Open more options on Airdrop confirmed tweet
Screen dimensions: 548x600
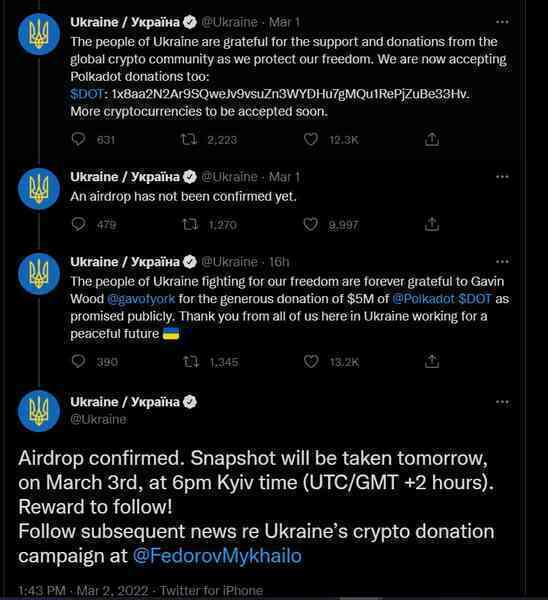tap(502, 402)
